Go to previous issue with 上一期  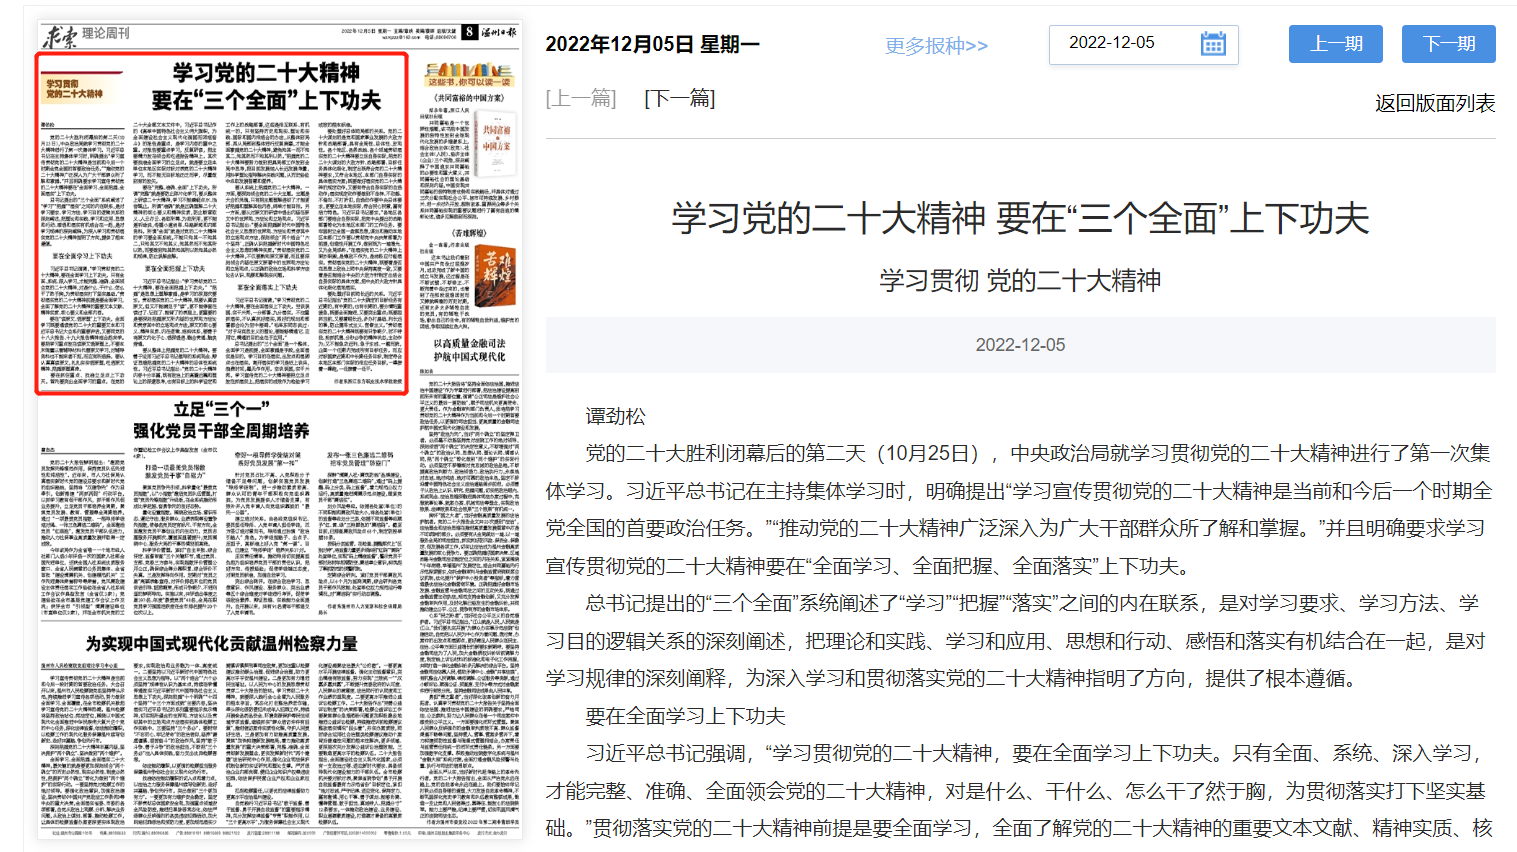pyautogui.click(x=1336, y=44)
